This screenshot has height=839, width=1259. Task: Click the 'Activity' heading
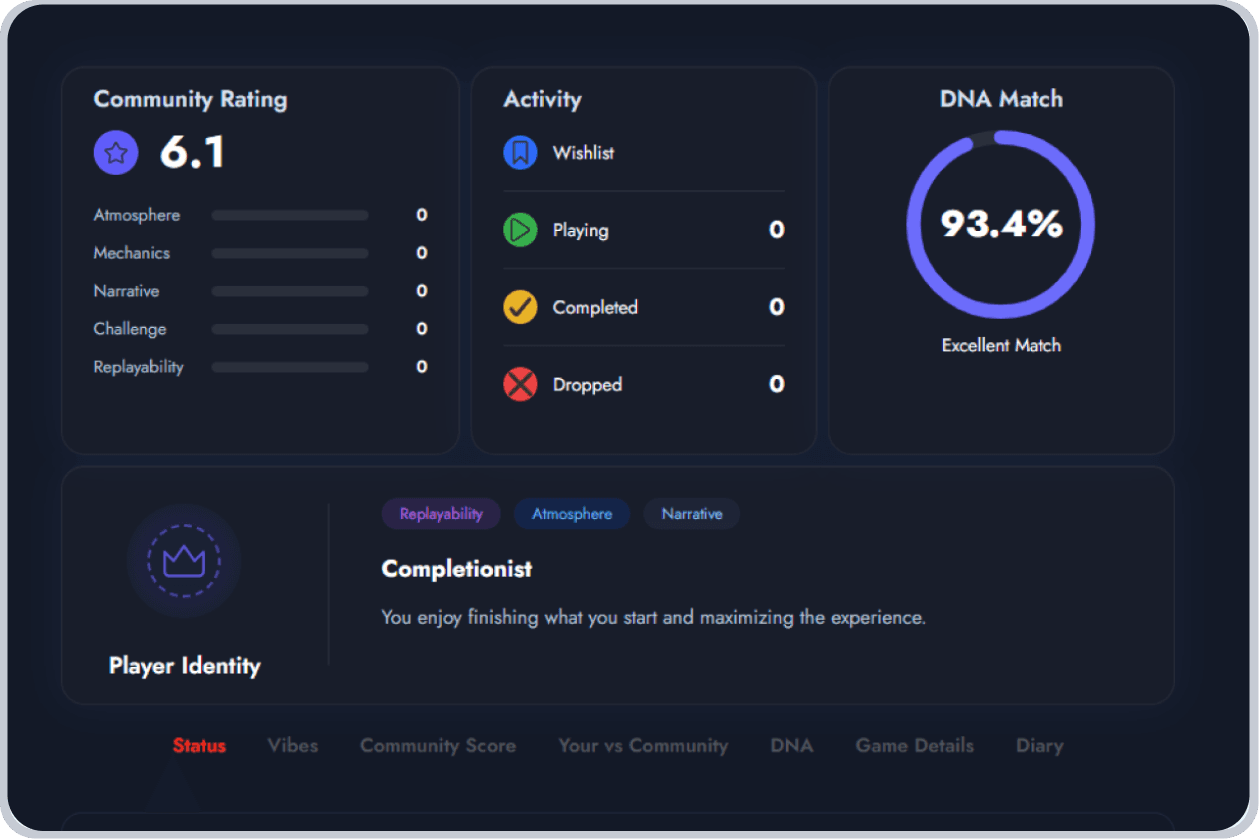[x=542, y=99]
